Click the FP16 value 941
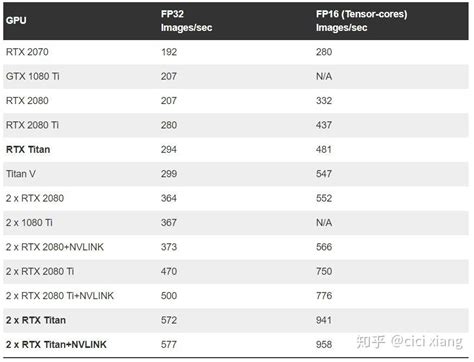Image resolution: width=474 pixels, height=362 pixels. pyautogui.click(x=324, y=320)
